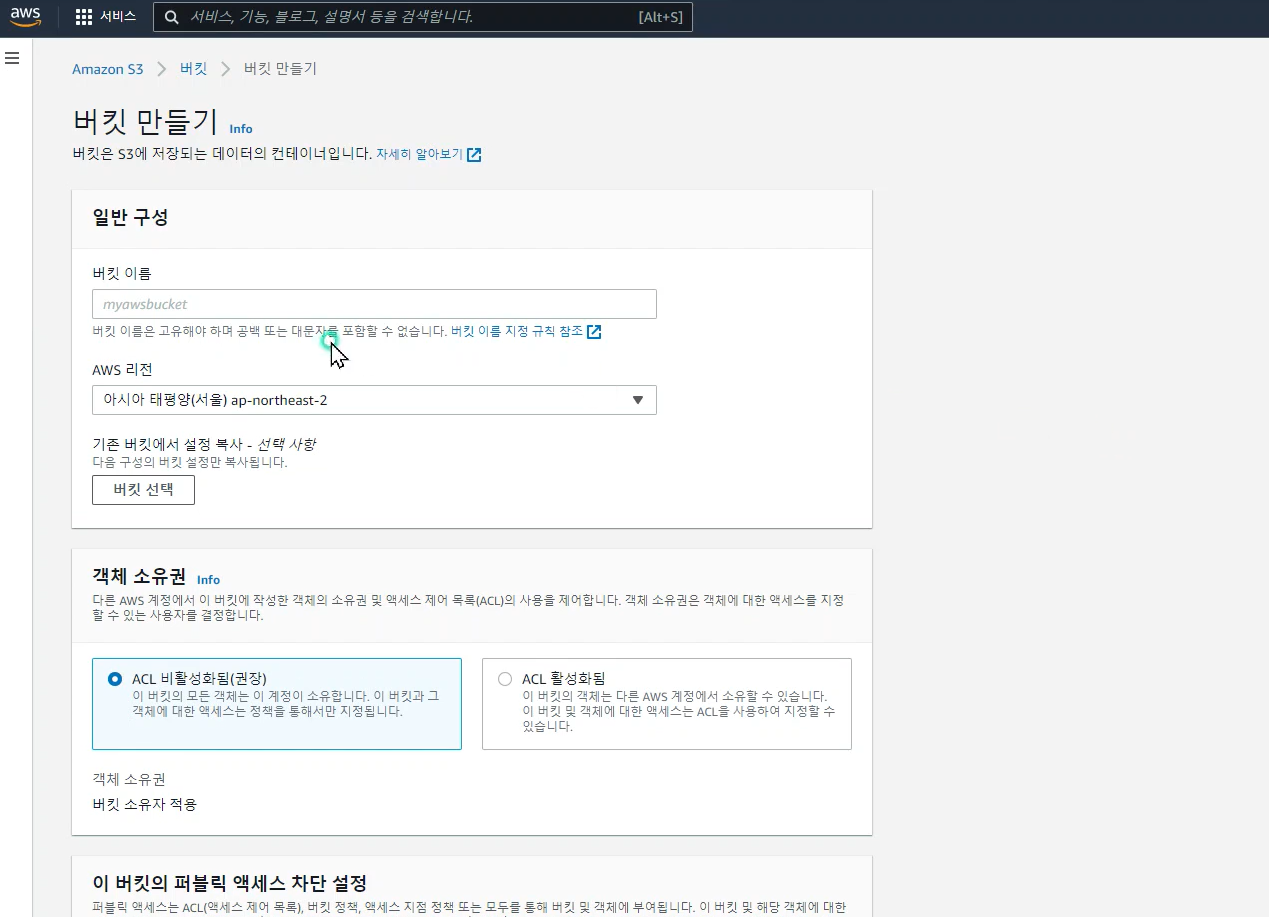Go to 버킷 breadcrumb link

point(193,69)
